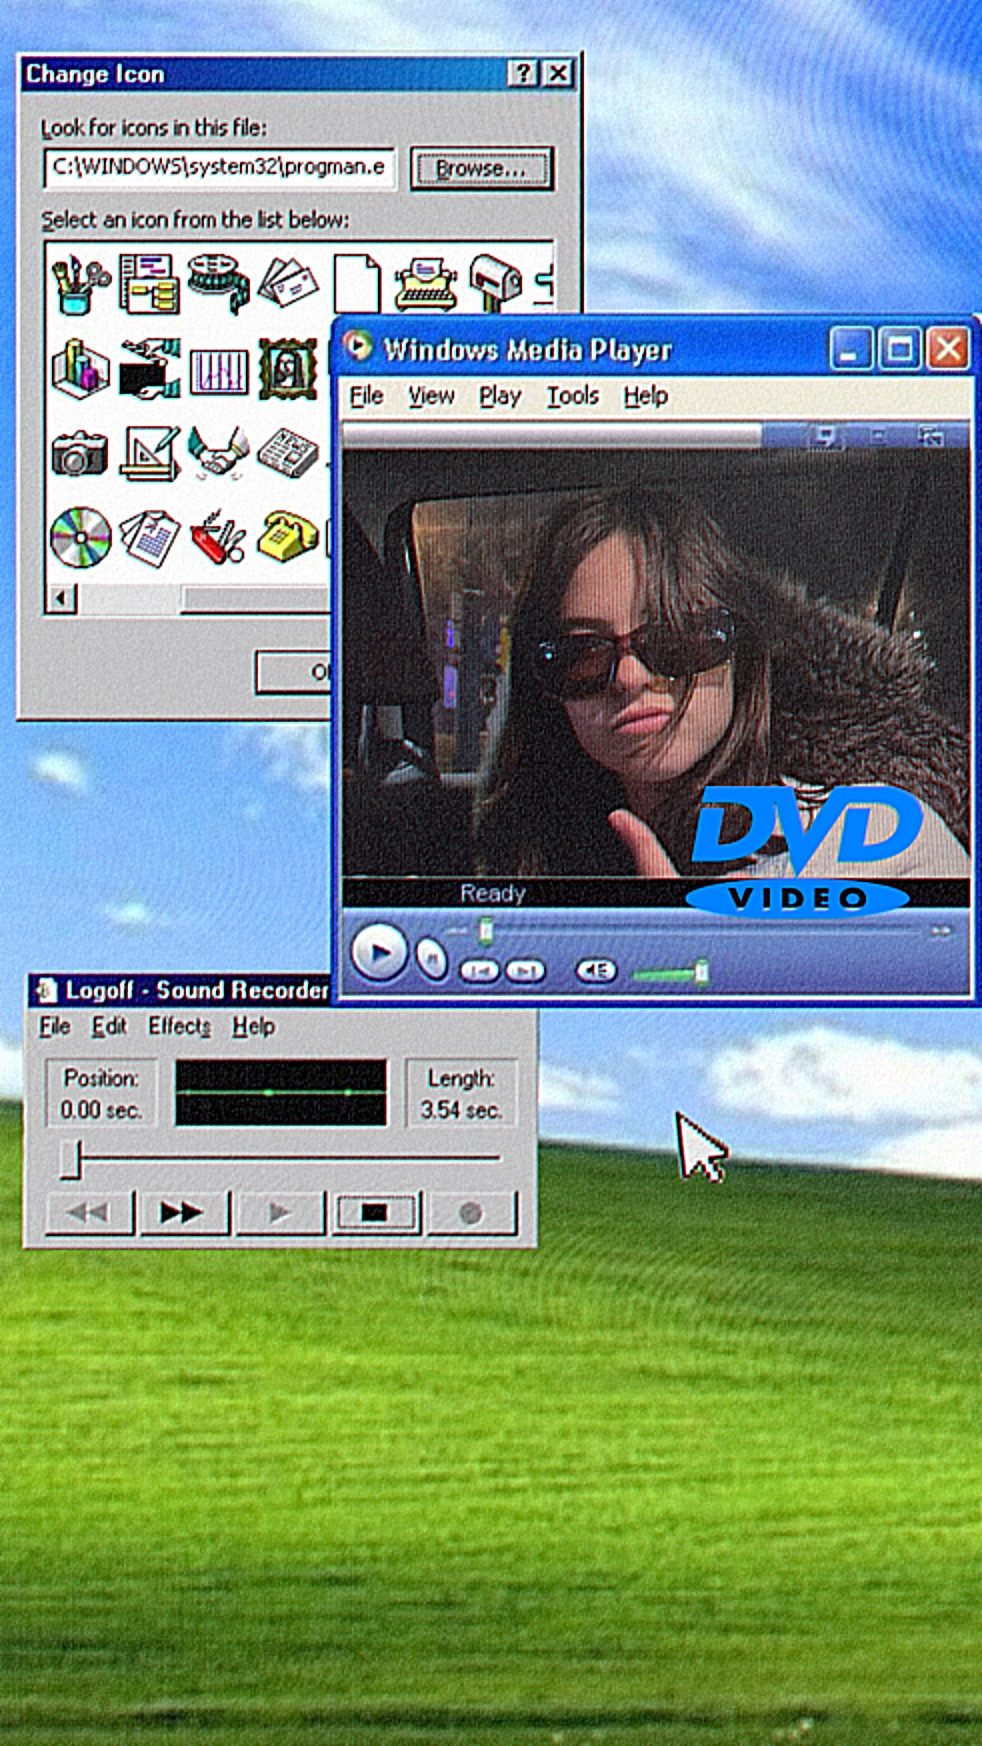Image resolution: width=982 pixels, height=1746 pixels.
Task: Choose the yellow telephone icon
Action: click(287, 536)
